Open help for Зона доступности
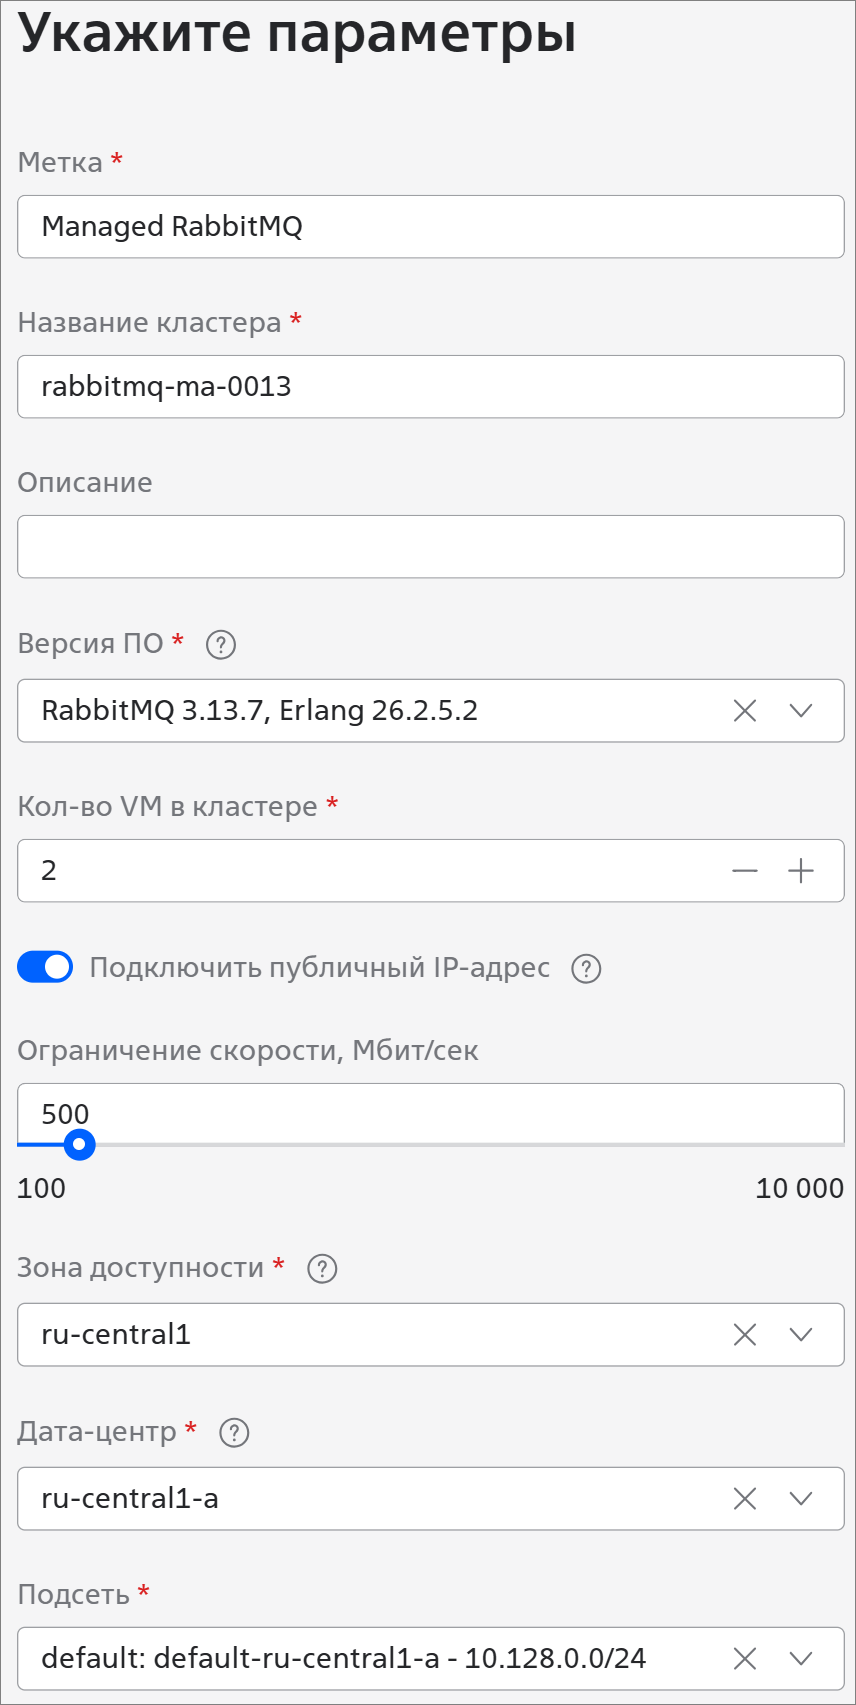The image size is (856, 1705). pos(322,1269)
